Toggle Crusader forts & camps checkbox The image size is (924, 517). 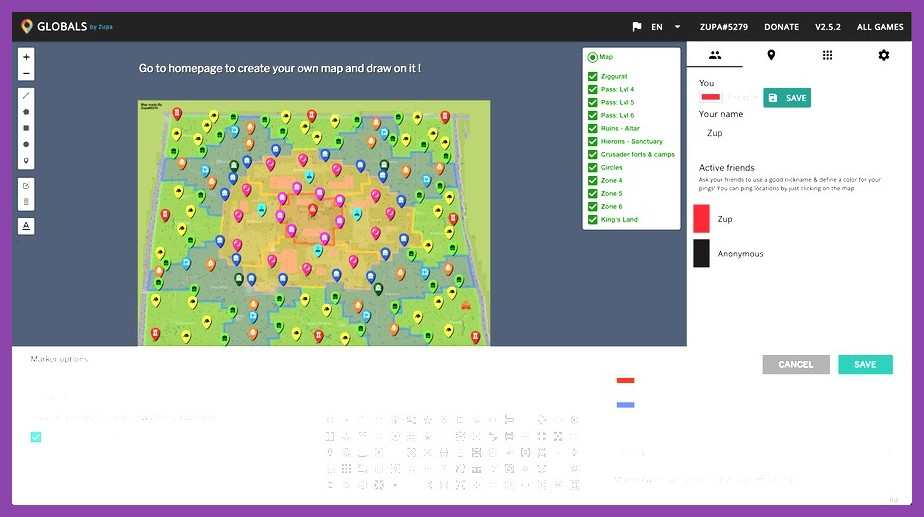[593, 154]
